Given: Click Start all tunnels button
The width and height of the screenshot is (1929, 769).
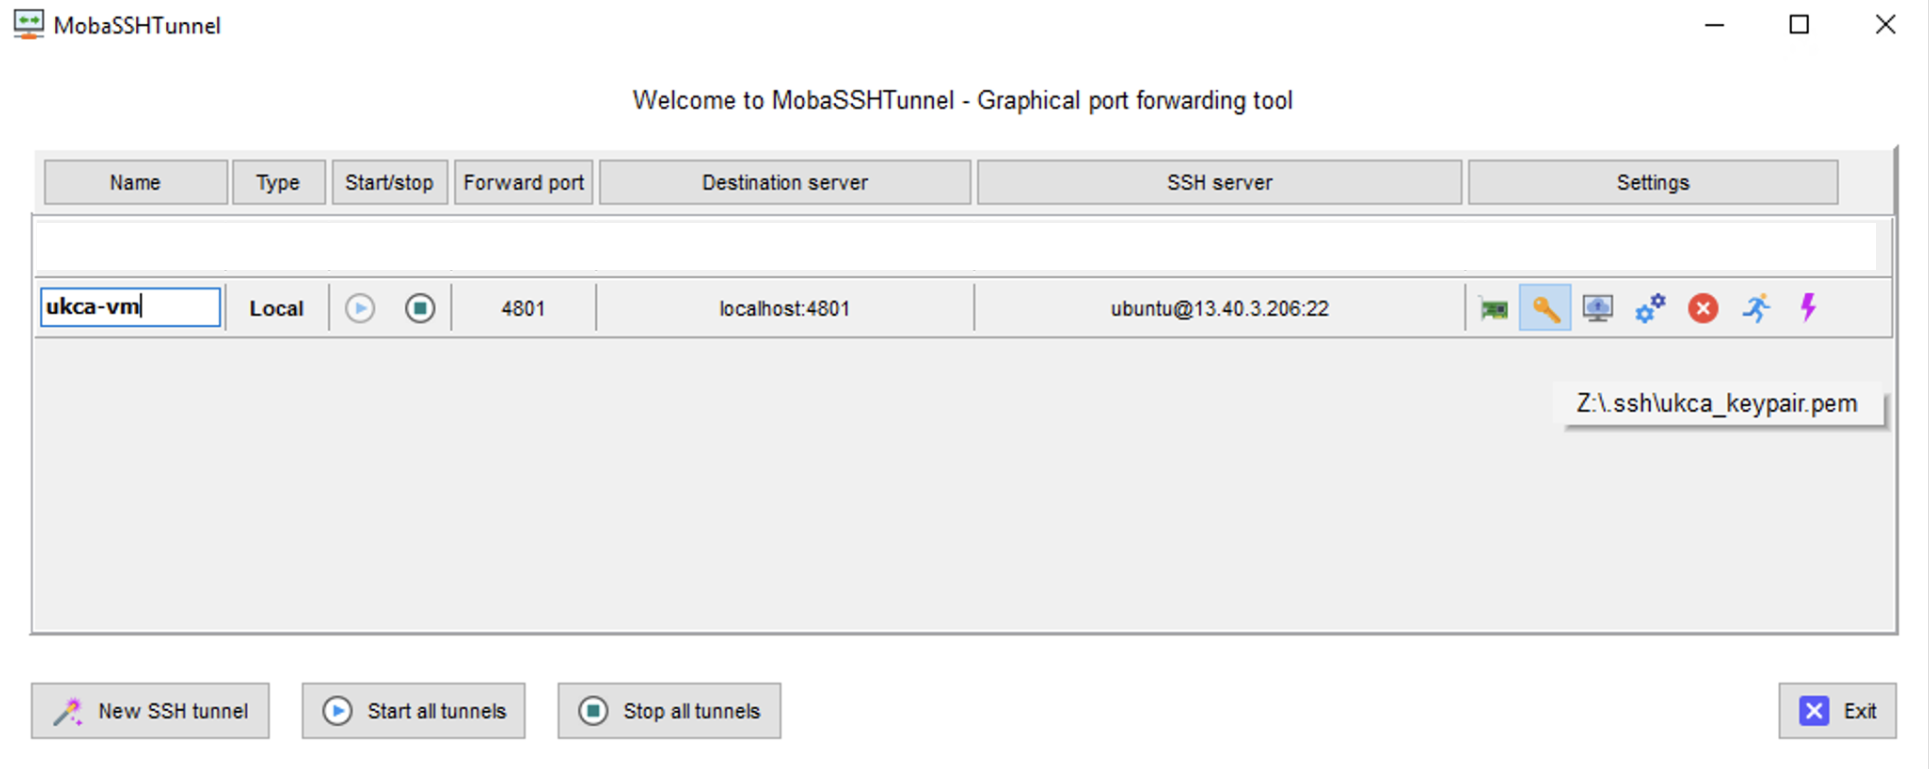Looking at the screenshot, I should (x=413, y=711).
